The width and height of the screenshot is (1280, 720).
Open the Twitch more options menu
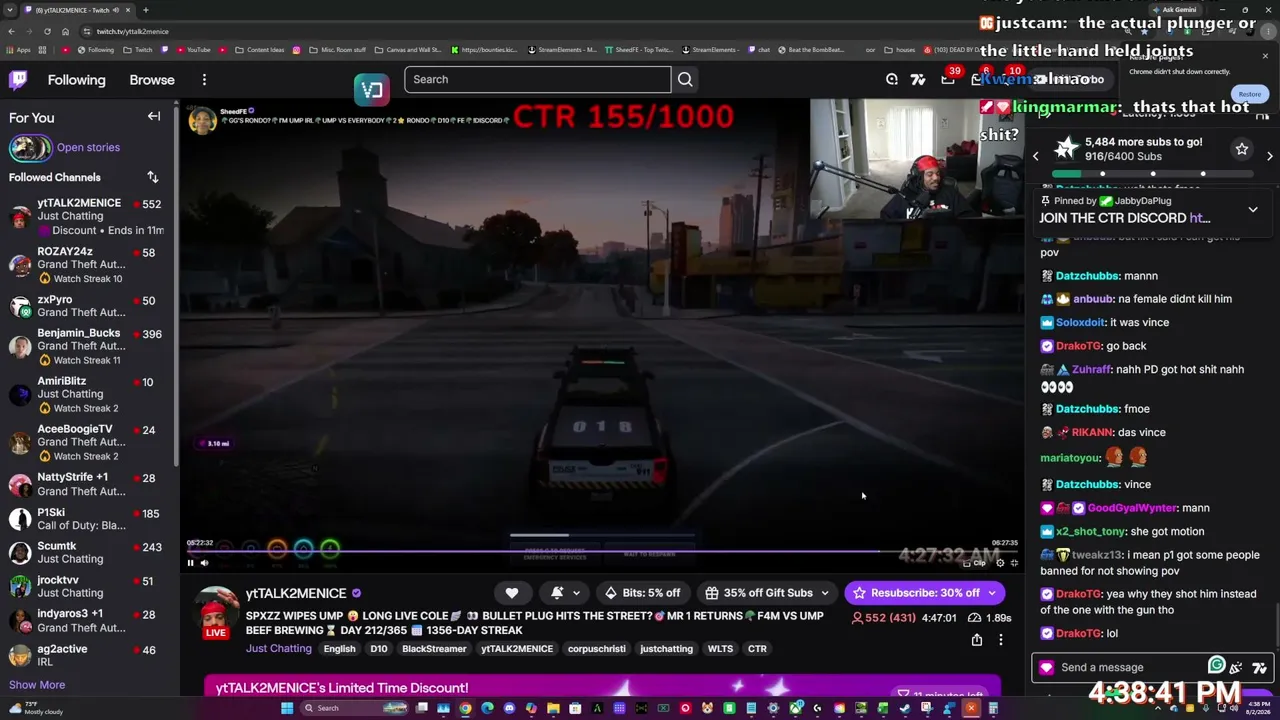click(204, 80)
